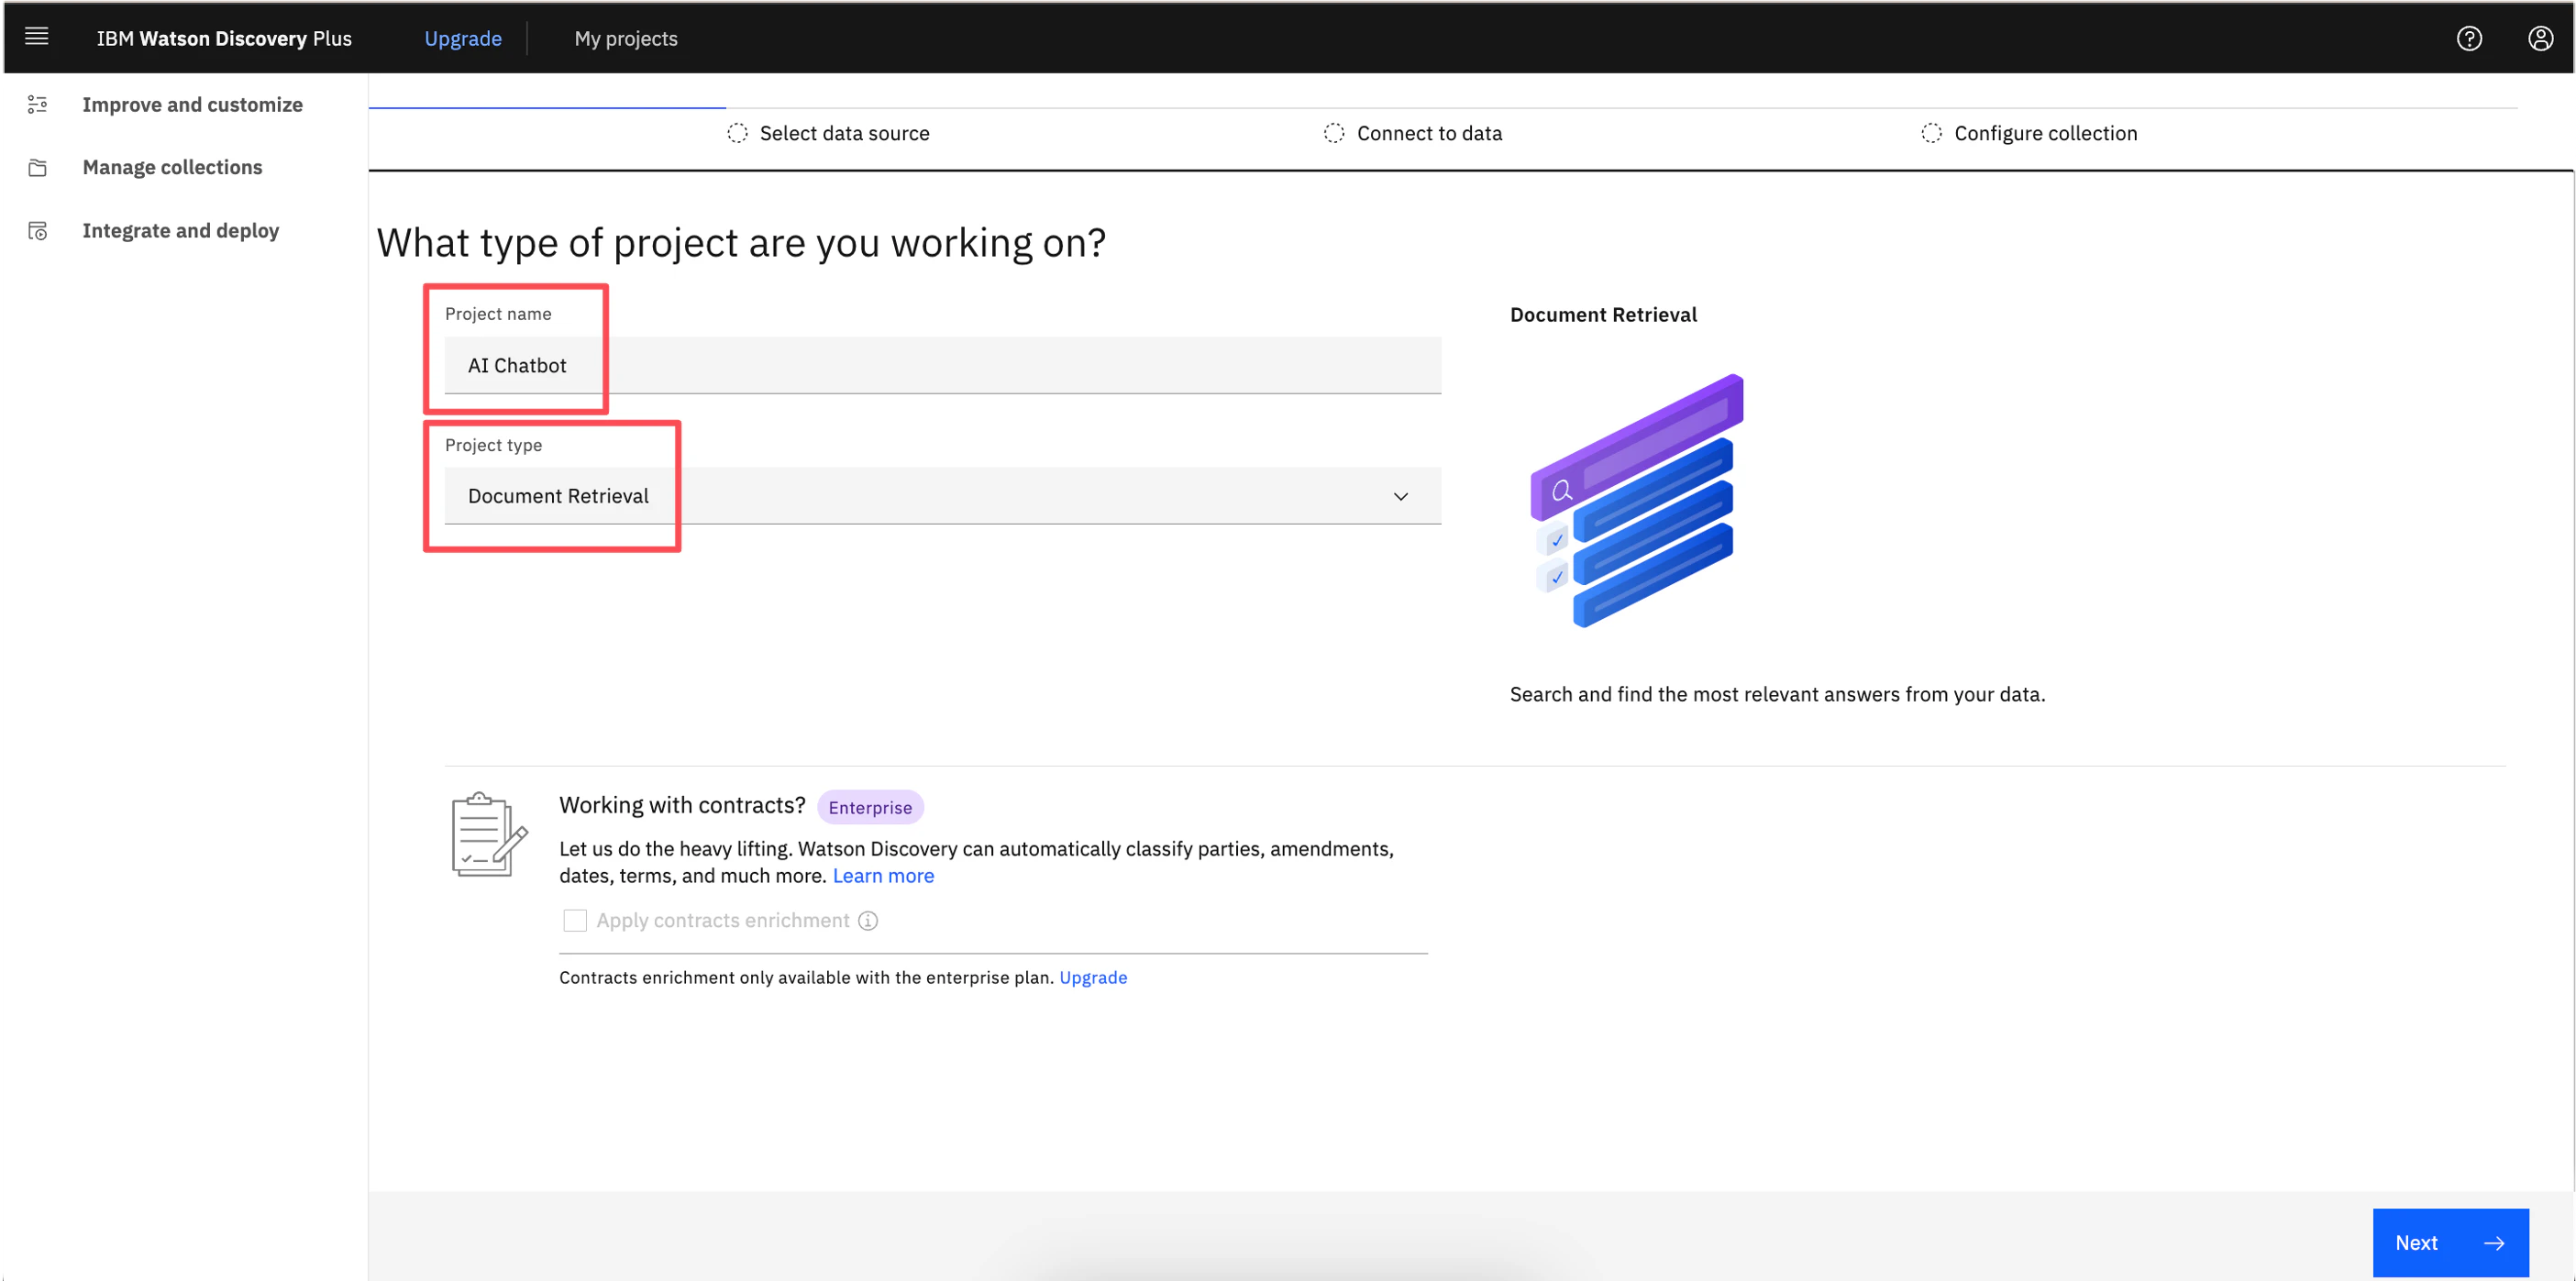Click the Project name input field
Image resolution: width=2576 pixels, height=1281 pixels.
[x=940, y=366]
